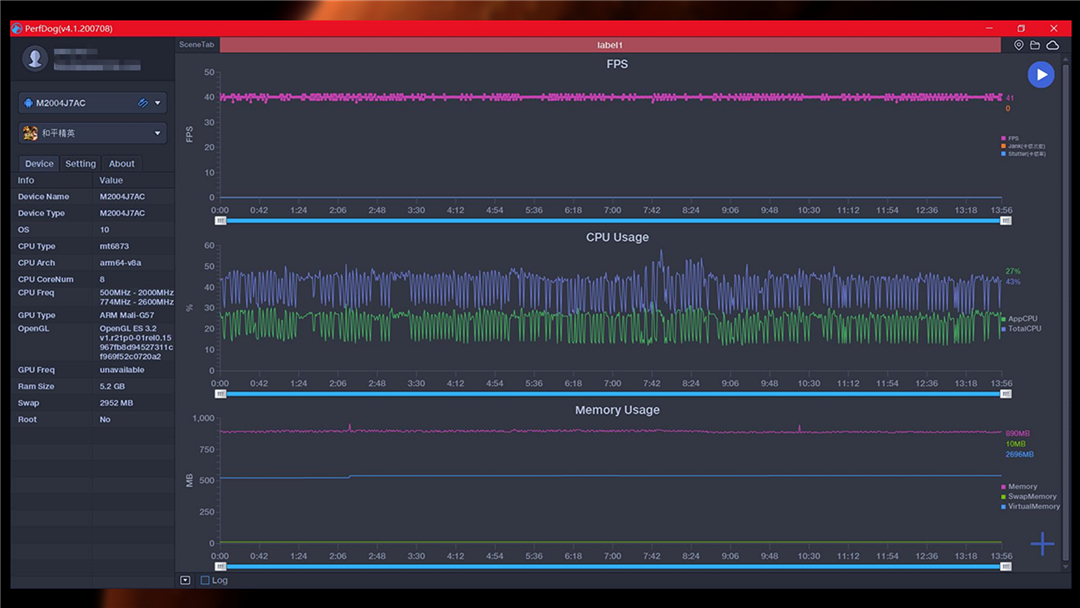Click the FPS chart left range slider handle
This screenshot has height=608, width=1080.
224,221
